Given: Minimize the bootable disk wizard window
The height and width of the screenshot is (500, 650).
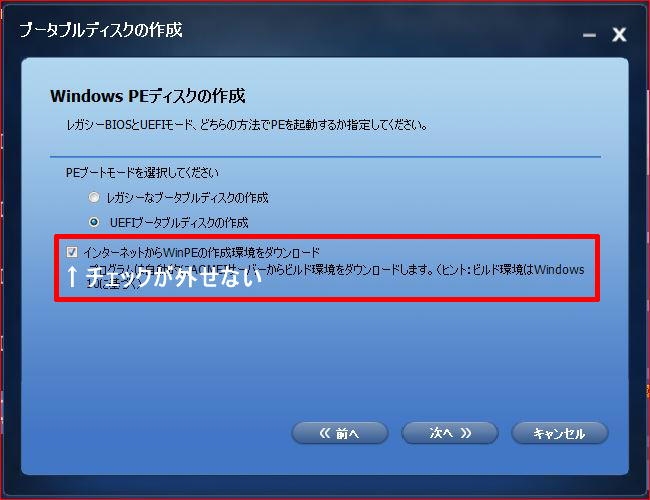Looking at the screenshot, I should 589,35.
